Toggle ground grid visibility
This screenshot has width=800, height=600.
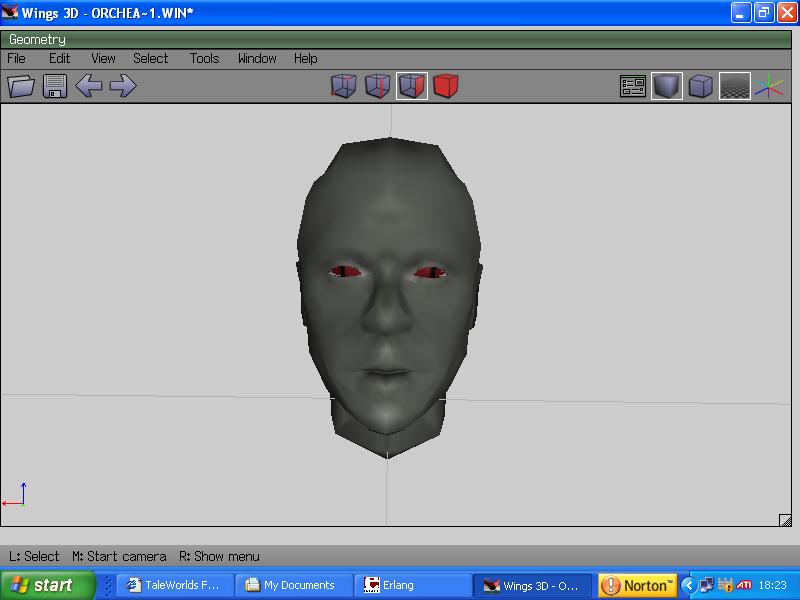pos(735,87)
